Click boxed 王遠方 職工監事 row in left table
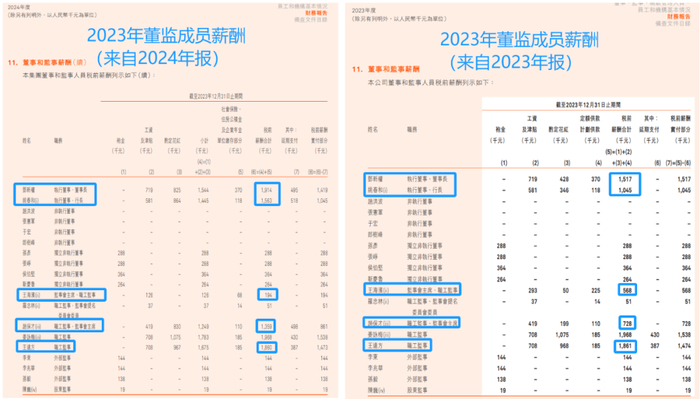Image resolution: width=700 pixels, height=399 pixels. pyautogui.click(x=46, y=346)
